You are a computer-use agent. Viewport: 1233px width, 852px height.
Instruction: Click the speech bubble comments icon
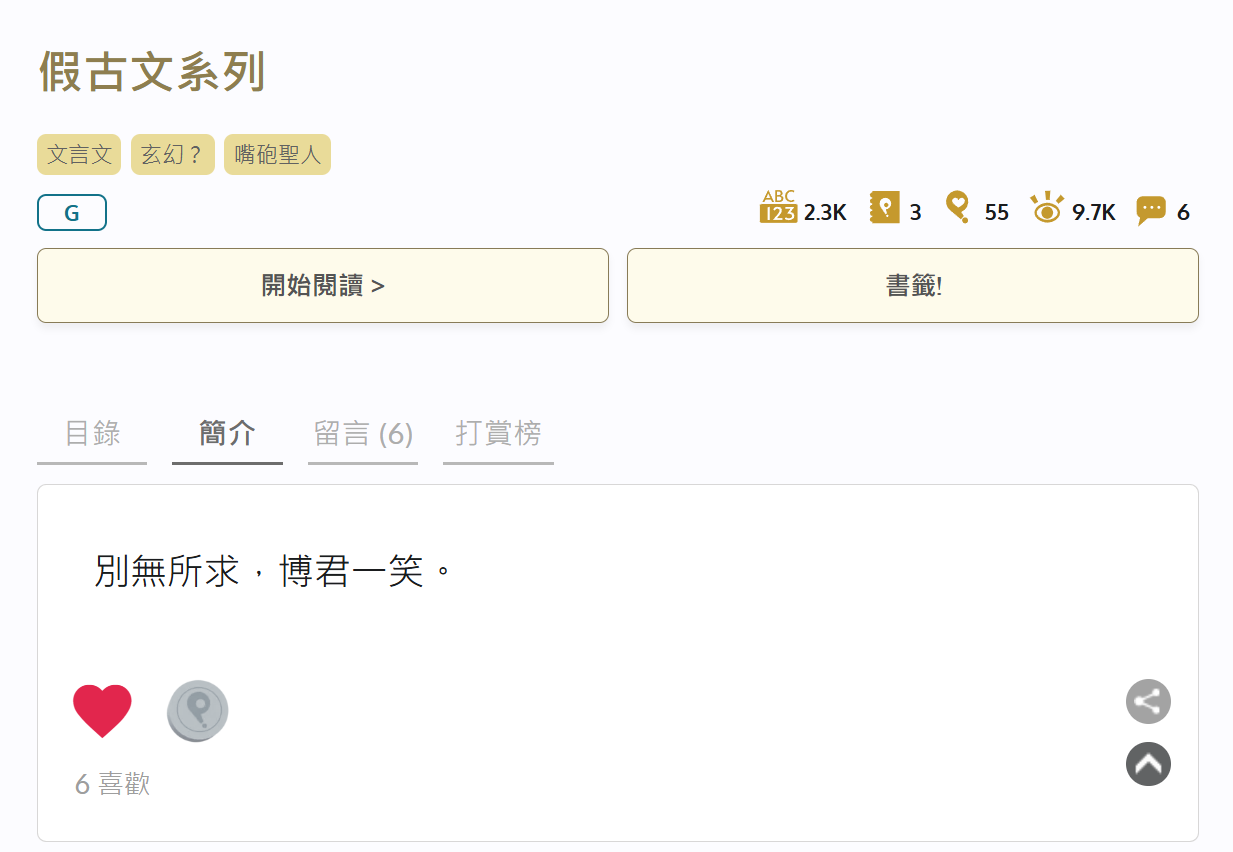pos(1151,210)
